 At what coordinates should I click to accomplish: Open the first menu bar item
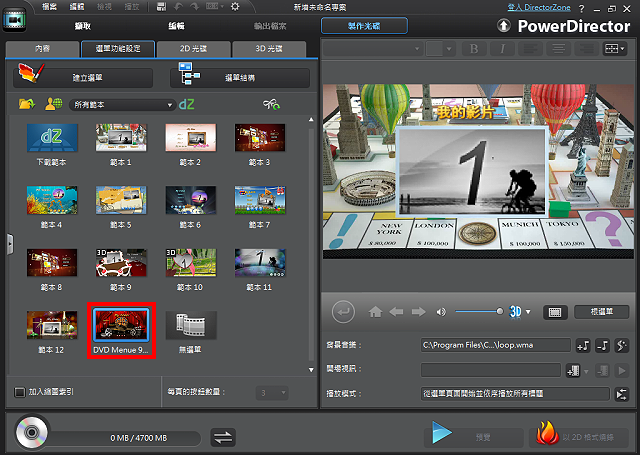(49, 7)
